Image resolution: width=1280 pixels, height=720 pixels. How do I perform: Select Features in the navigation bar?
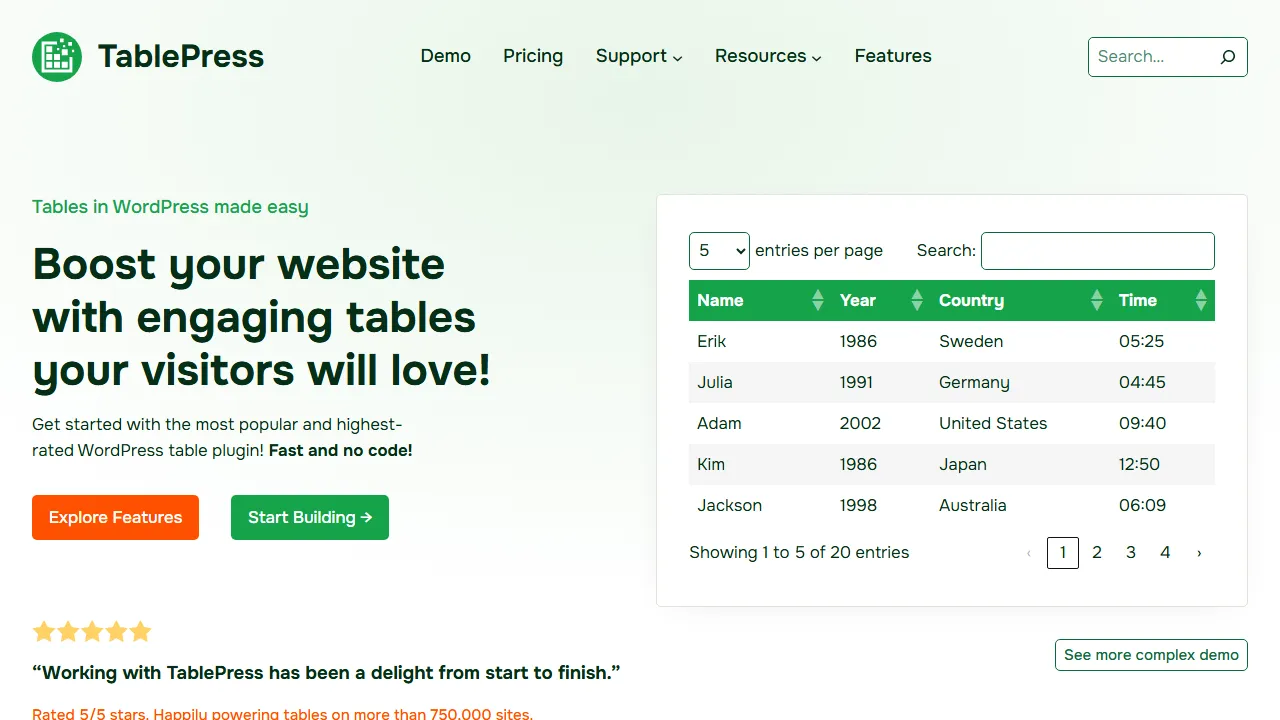(x=892, y=56)
